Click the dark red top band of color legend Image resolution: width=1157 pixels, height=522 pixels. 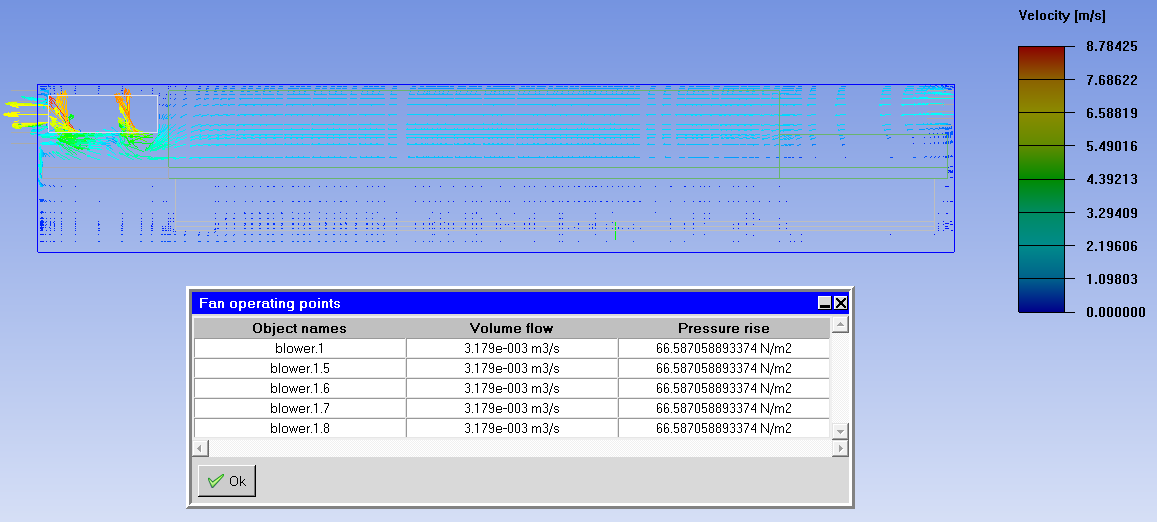(x=1042, y=63)
